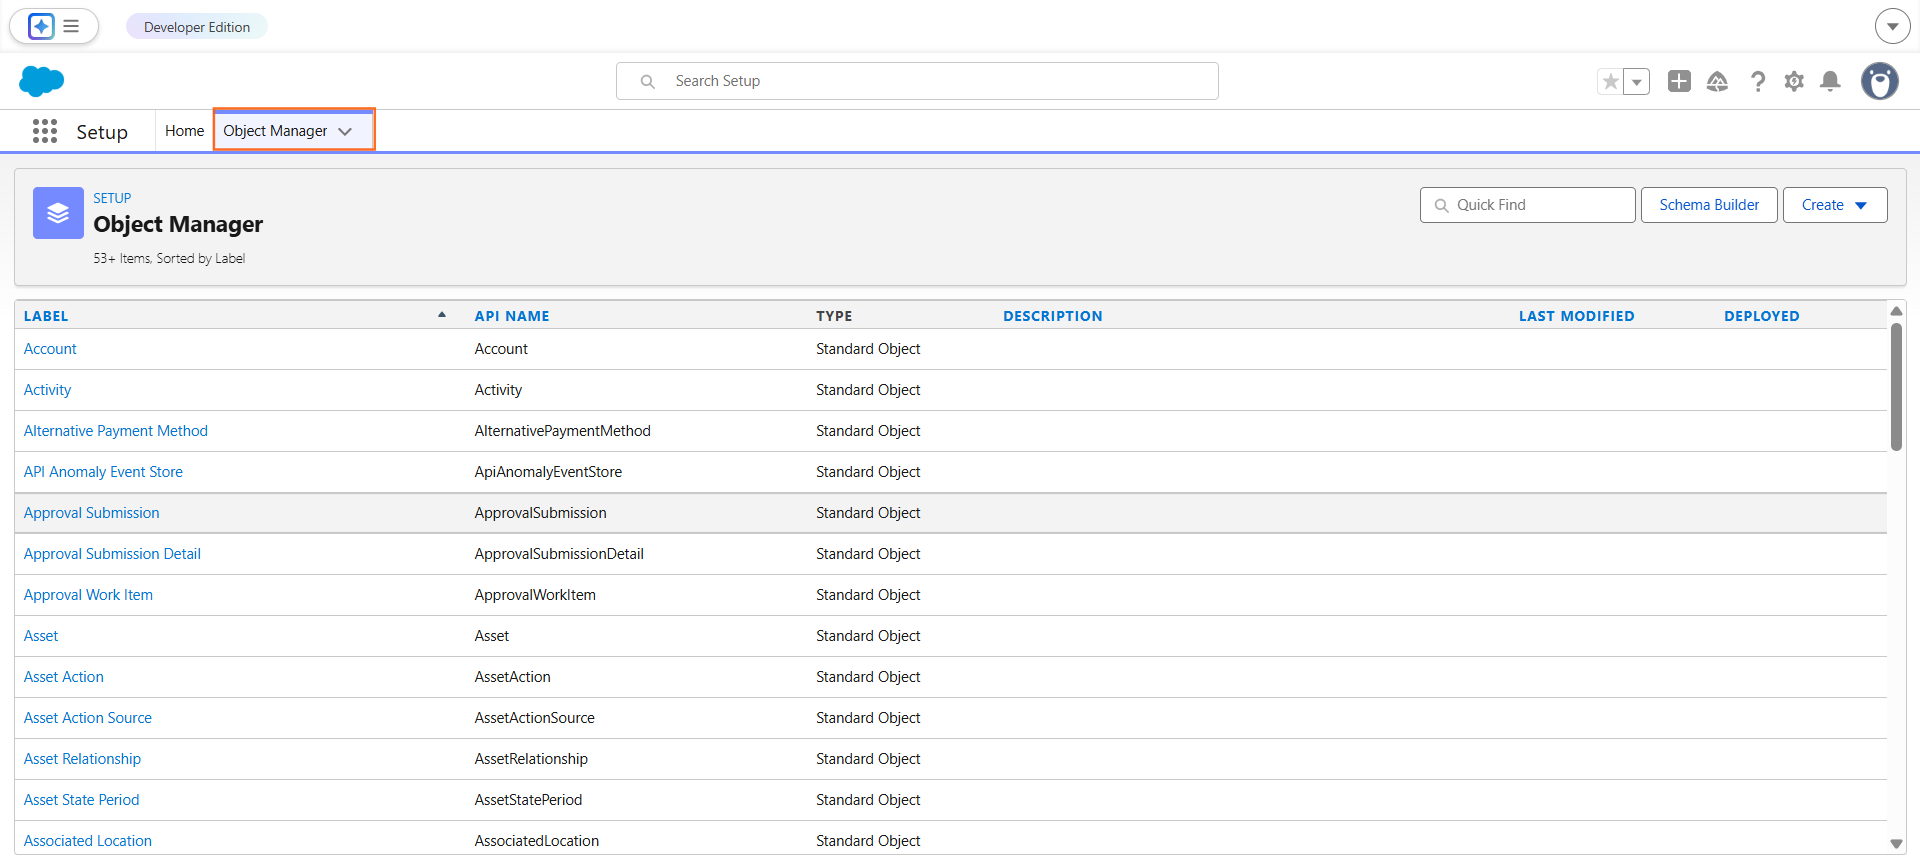
Task: Click the vertical scrollbar thumb
Action: 1896,387
